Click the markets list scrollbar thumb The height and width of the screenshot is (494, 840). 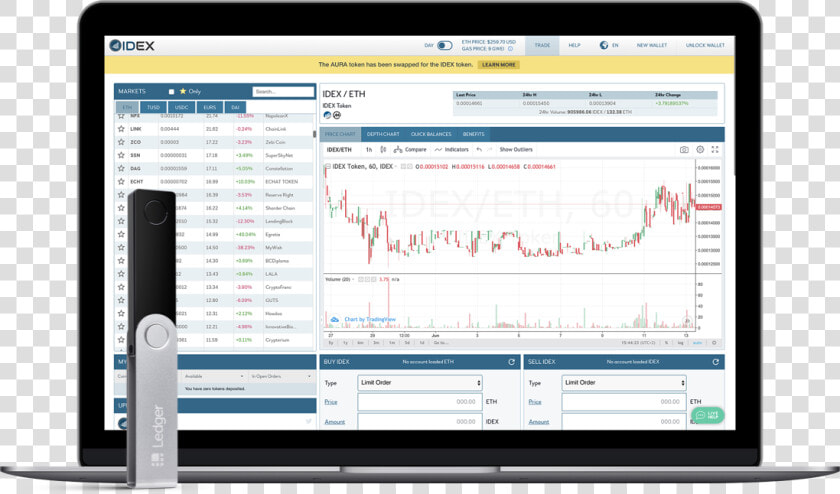point(314,134)
